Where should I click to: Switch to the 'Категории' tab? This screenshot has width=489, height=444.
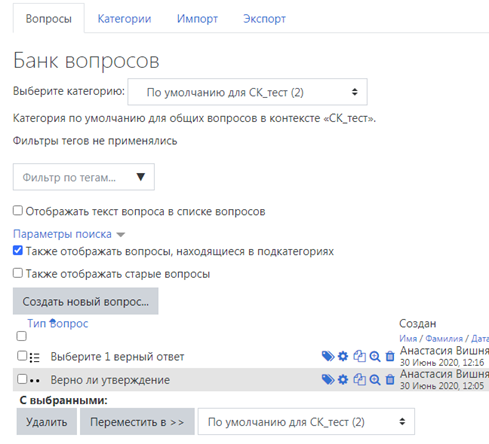tap(124, 19)
